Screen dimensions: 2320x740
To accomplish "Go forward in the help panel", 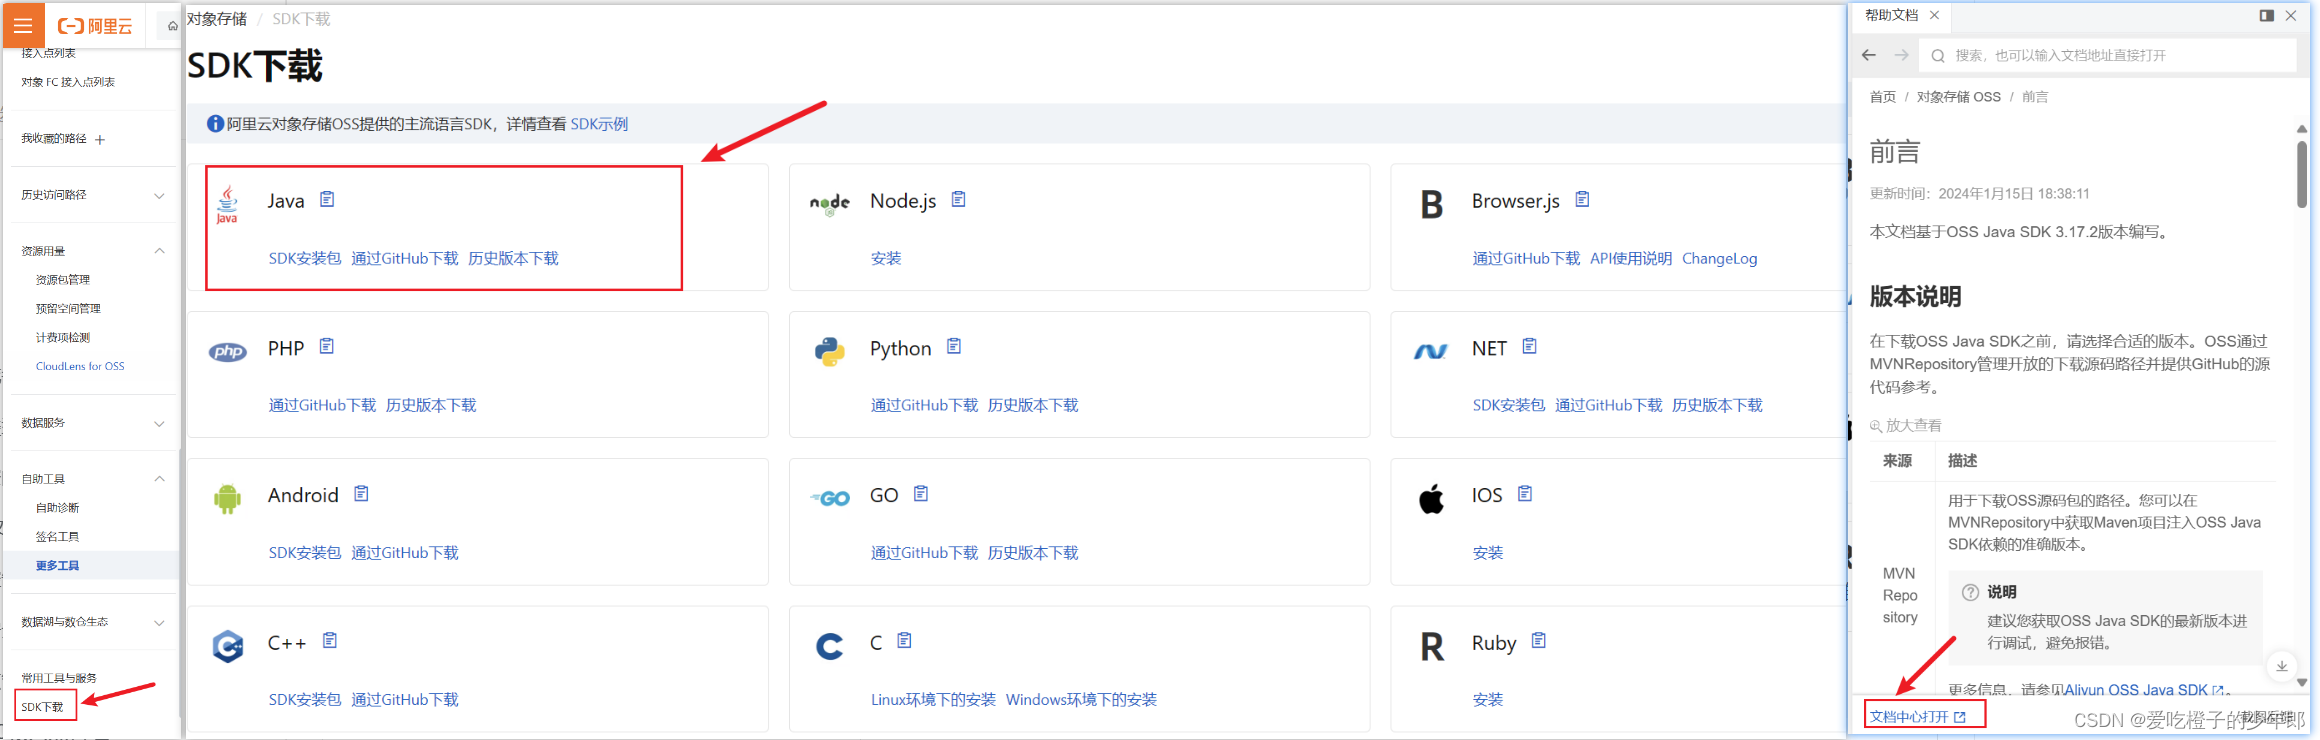I will click(1901, 55).
